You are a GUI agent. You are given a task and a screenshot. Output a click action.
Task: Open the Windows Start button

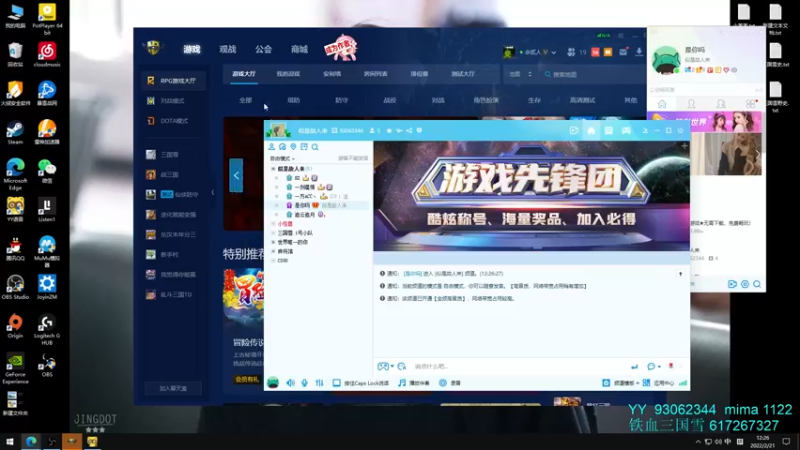(9, 441)
